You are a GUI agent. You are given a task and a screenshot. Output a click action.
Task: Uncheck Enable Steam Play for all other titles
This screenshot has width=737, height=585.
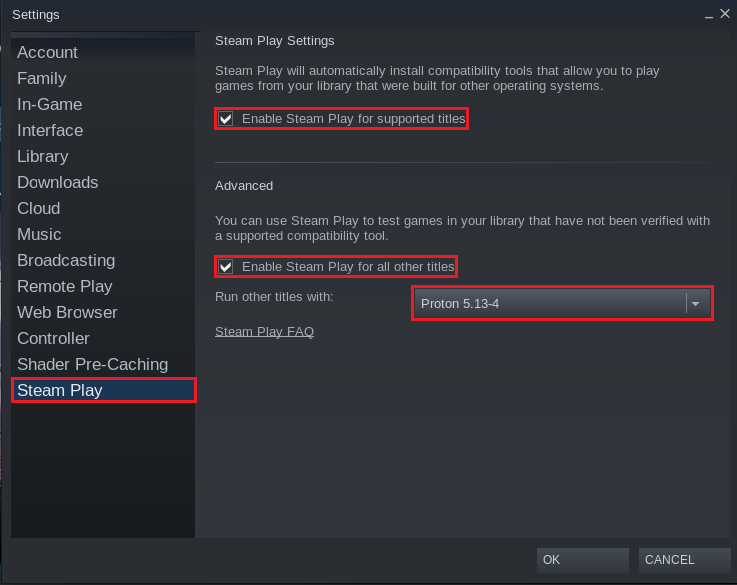pos(226,267)
